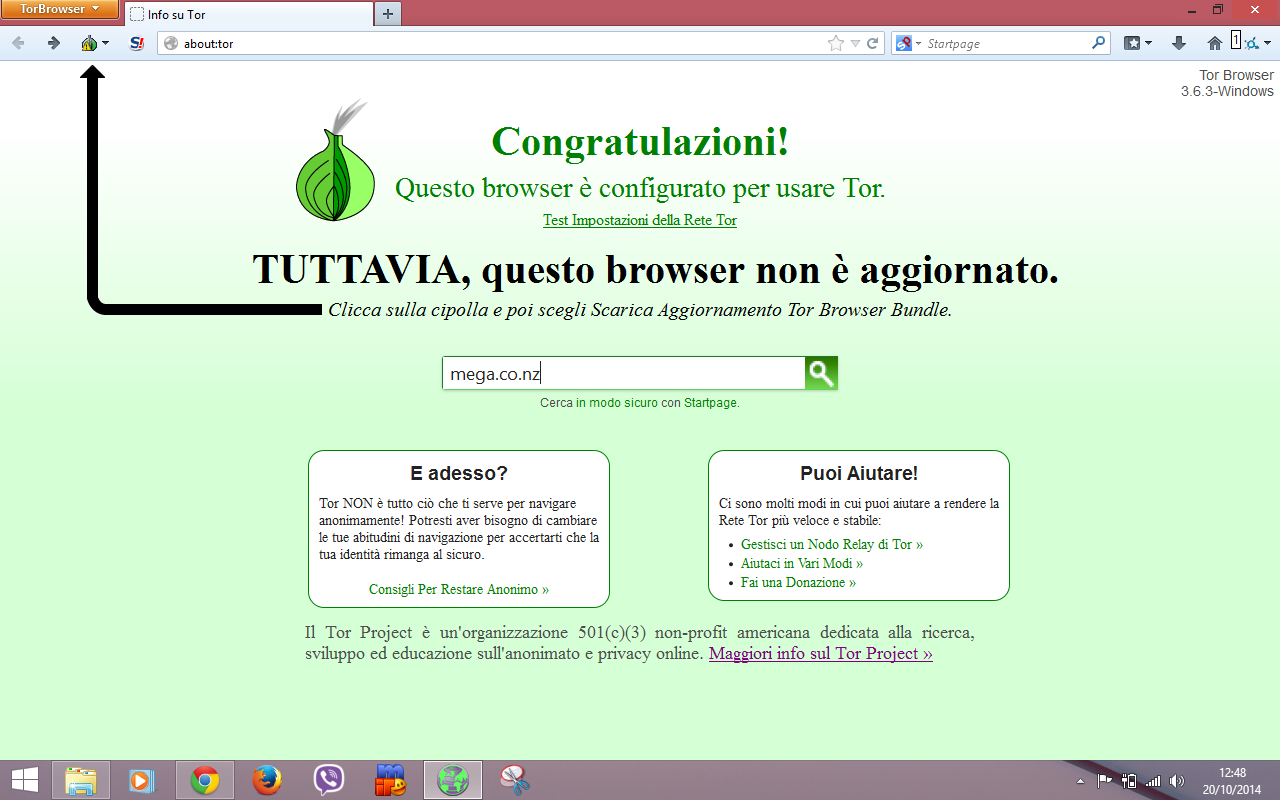Open Consigli Per Restare Anonimo link

(x=459, y=590)
